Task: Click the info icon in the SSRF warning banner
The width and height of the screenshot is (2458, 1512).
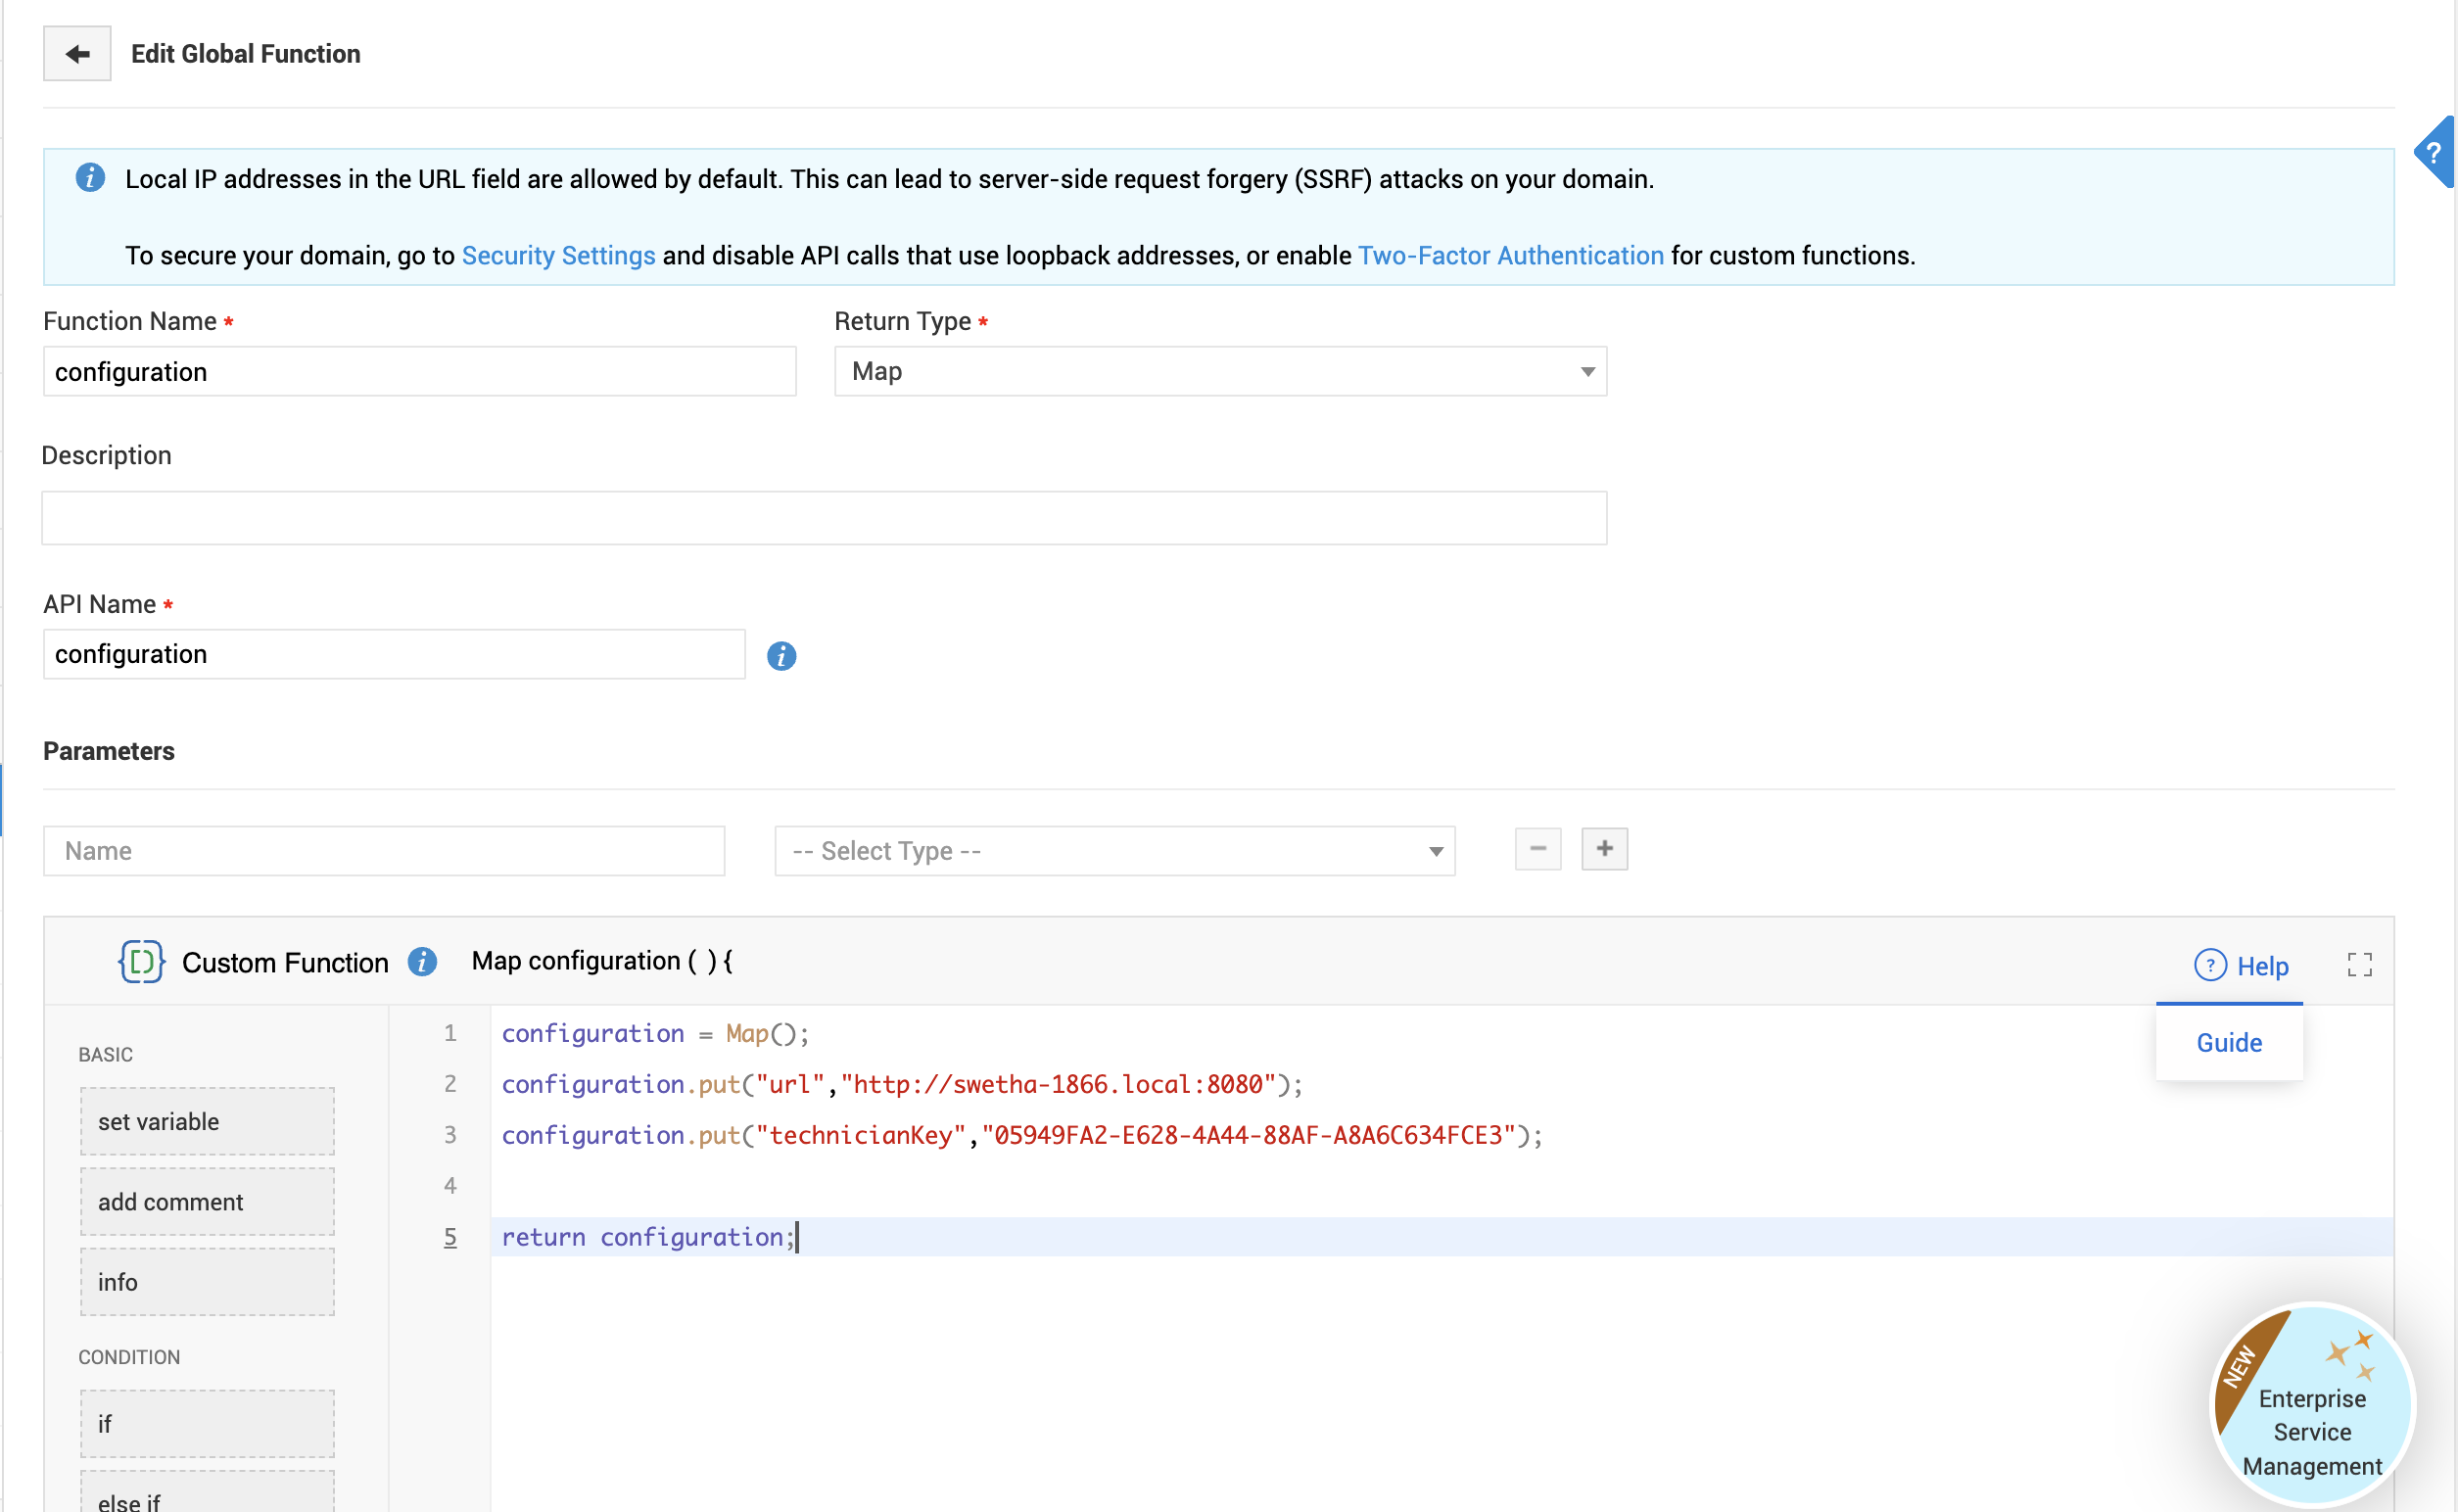Action: point(90,178)
